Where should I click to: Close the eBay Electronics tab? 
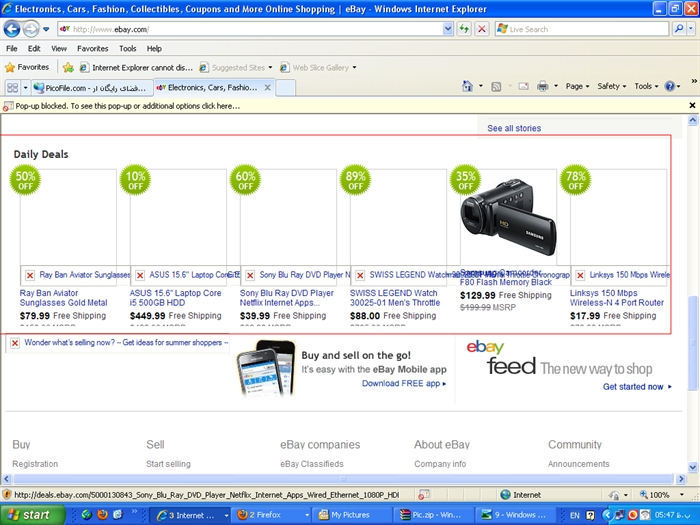[x=267, y=88]
